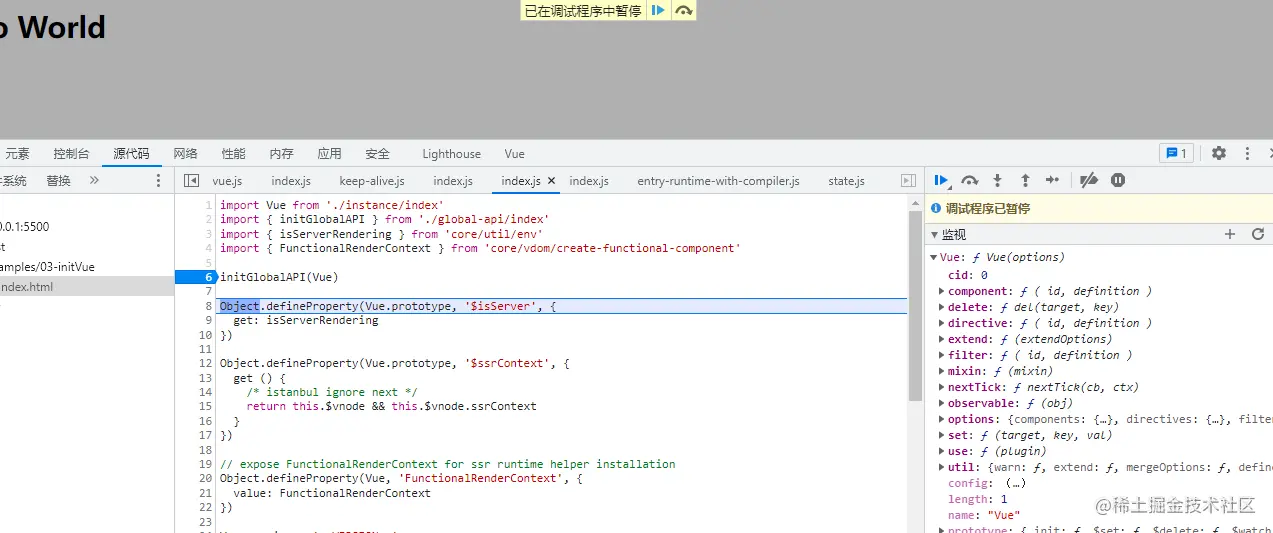Viewport: 1273px width, 533px height.
Task: Open the Vue devtools panel
Action: (514, 154)
